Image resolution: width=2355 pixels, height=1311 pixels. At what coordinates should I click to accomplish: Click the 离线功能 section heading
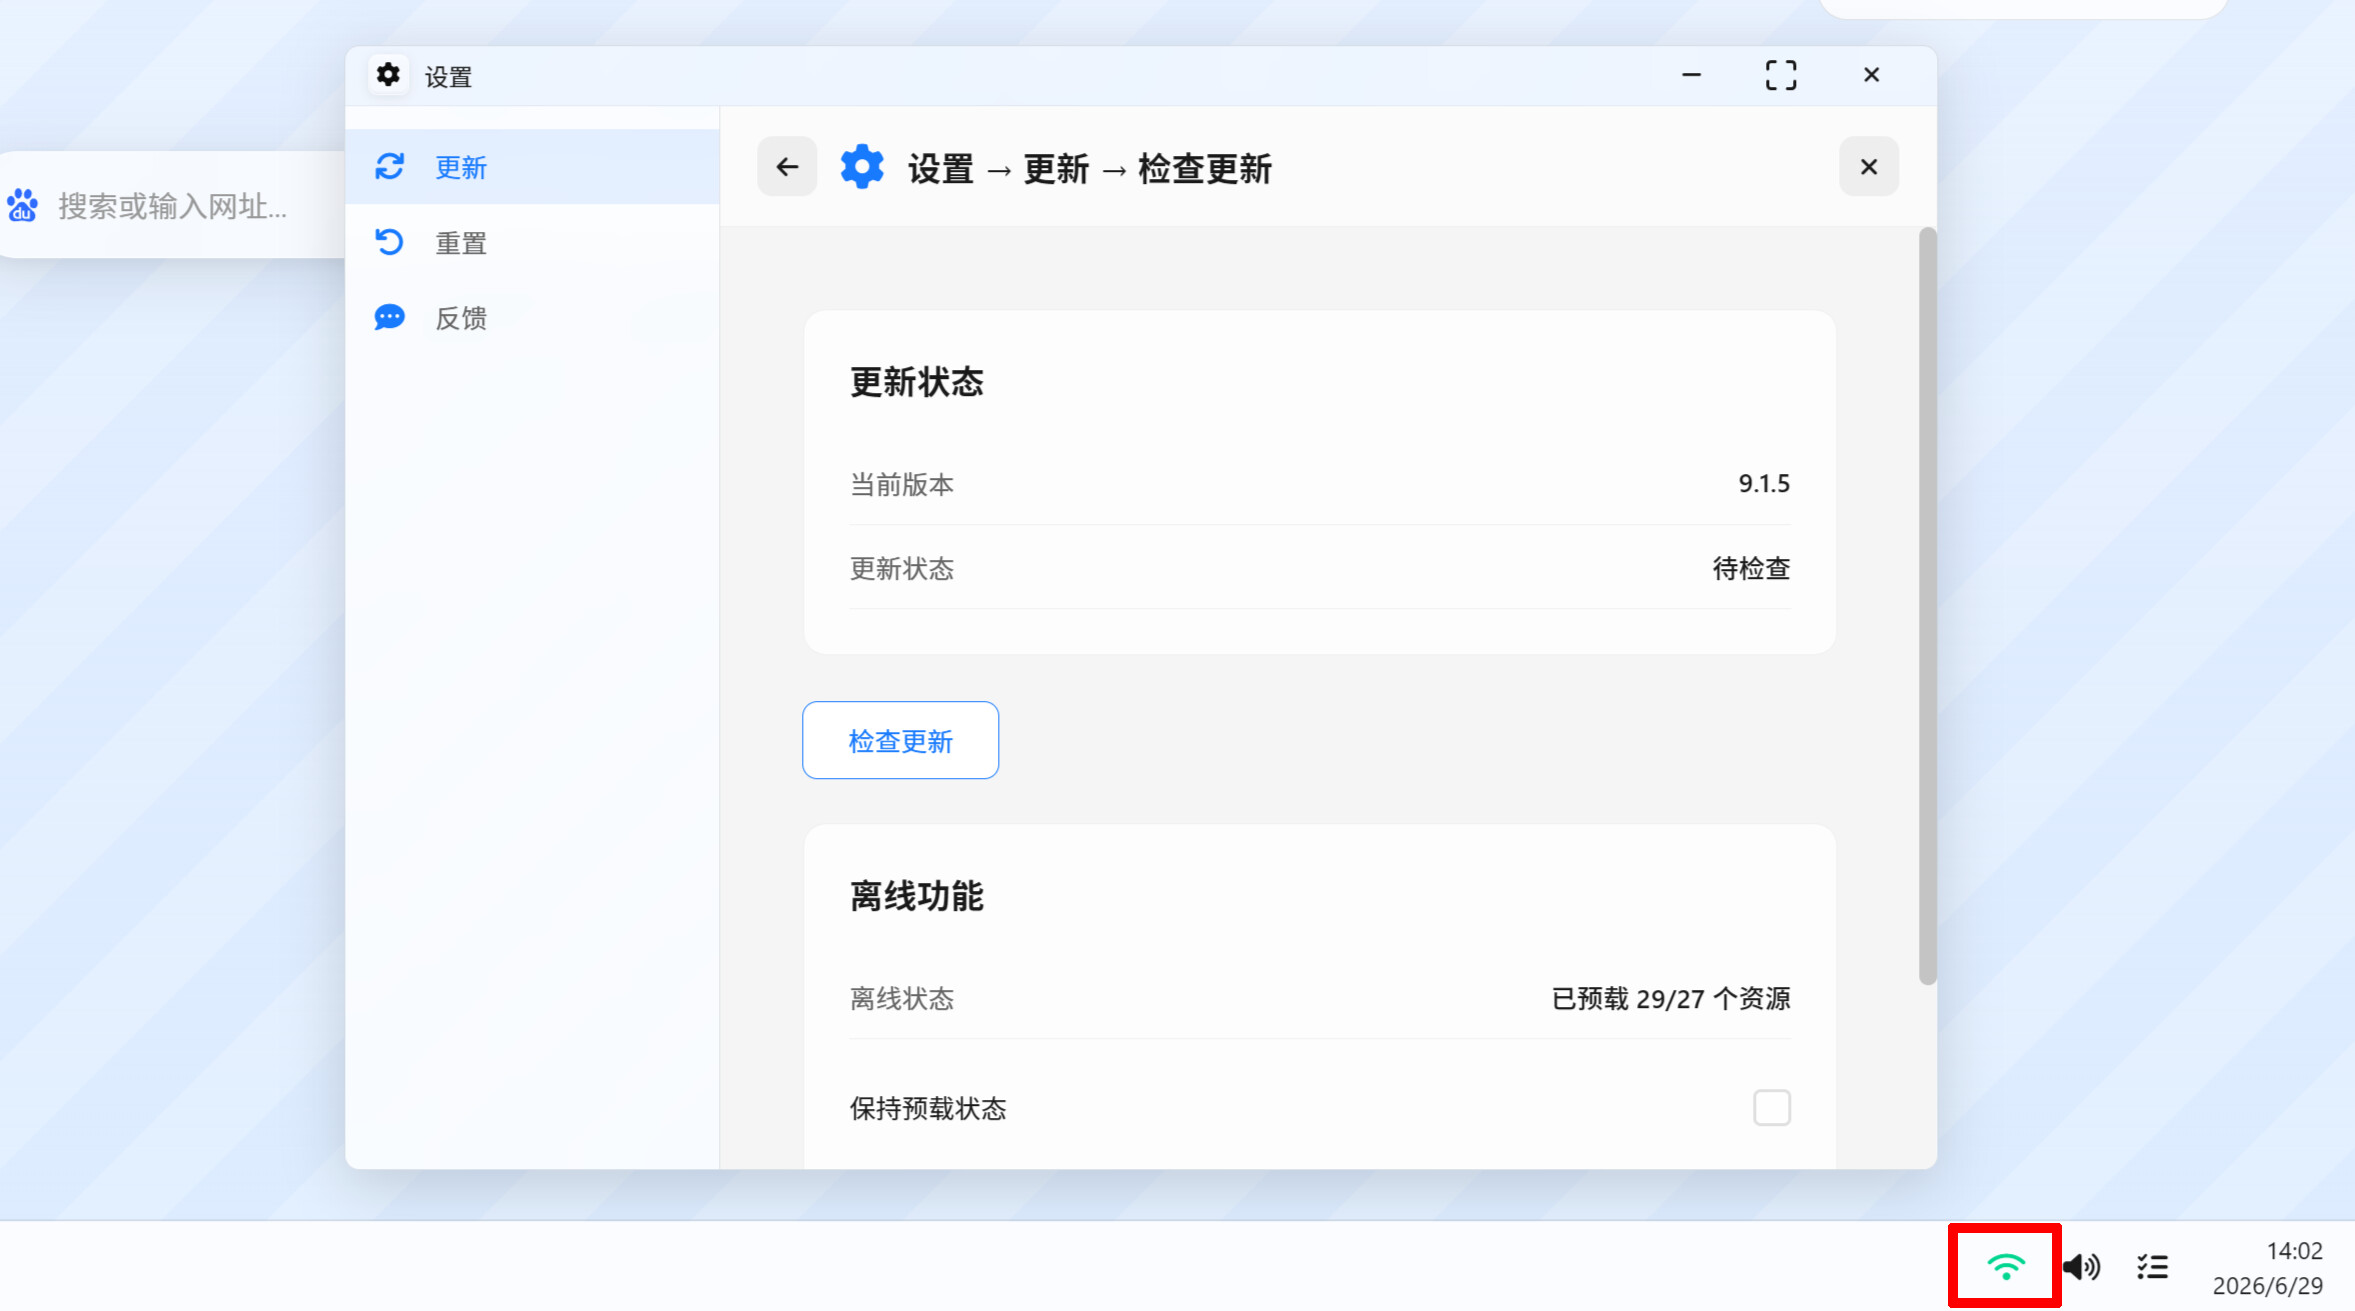coord(917,896)
